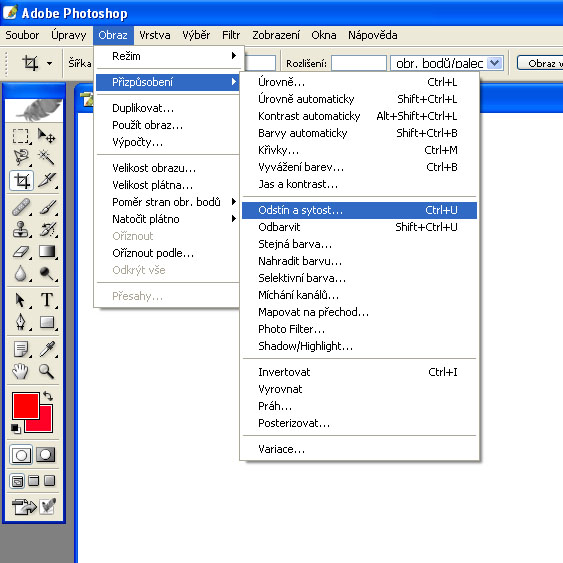Switch to Standard editing mode
This screenshot has height=563, width=563.
pos(21,455)
